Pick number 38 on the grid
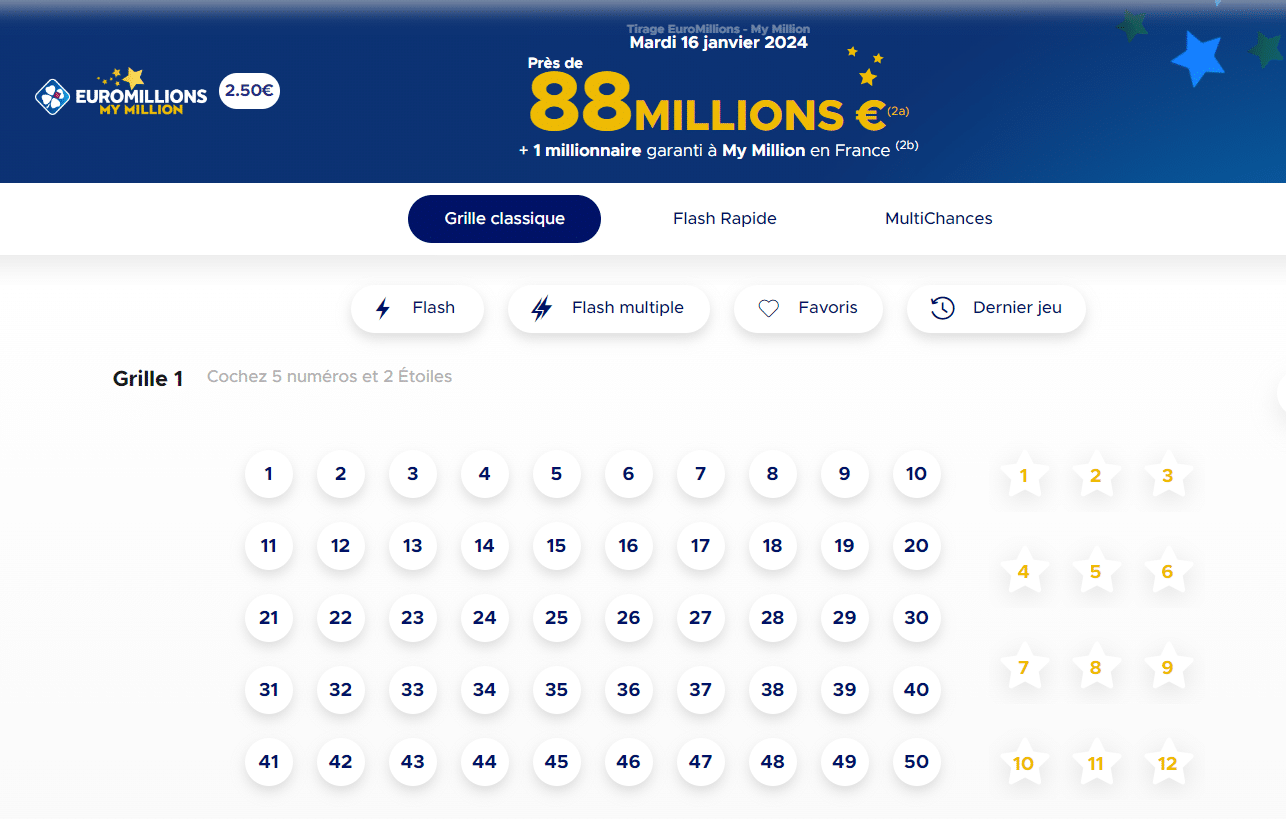1286x819 pixels. click(x=773, y=690)
